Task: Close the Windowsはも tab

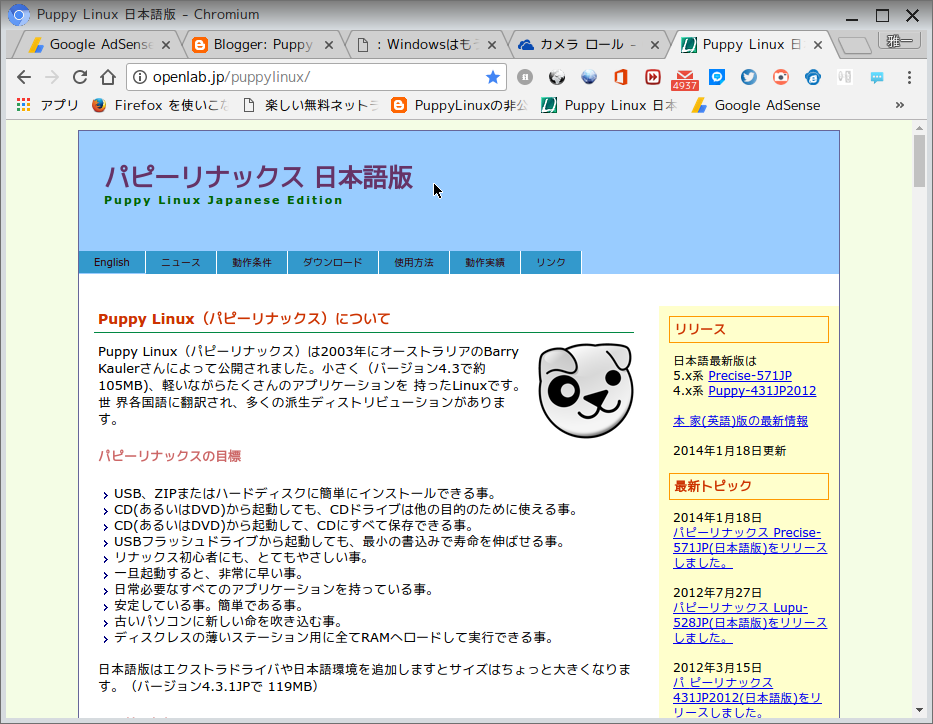Action: (491, 45)
